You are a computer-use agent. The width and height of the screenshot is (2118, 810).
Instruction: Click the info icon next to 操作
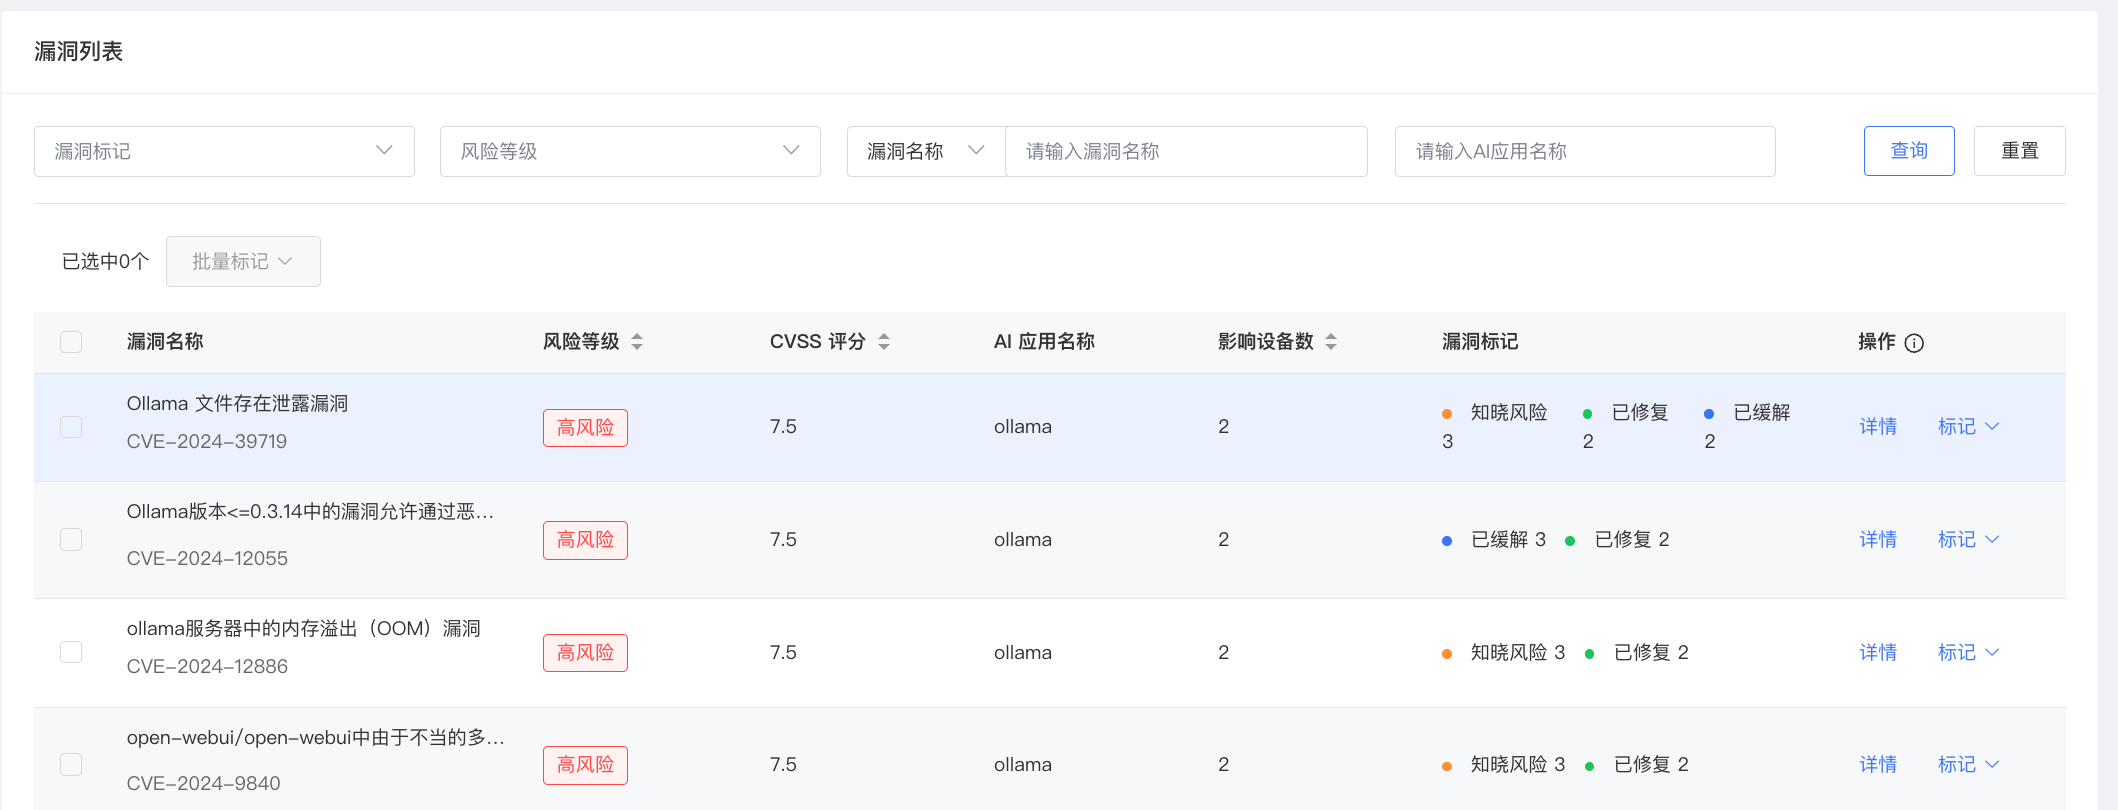coord(1914,343)
